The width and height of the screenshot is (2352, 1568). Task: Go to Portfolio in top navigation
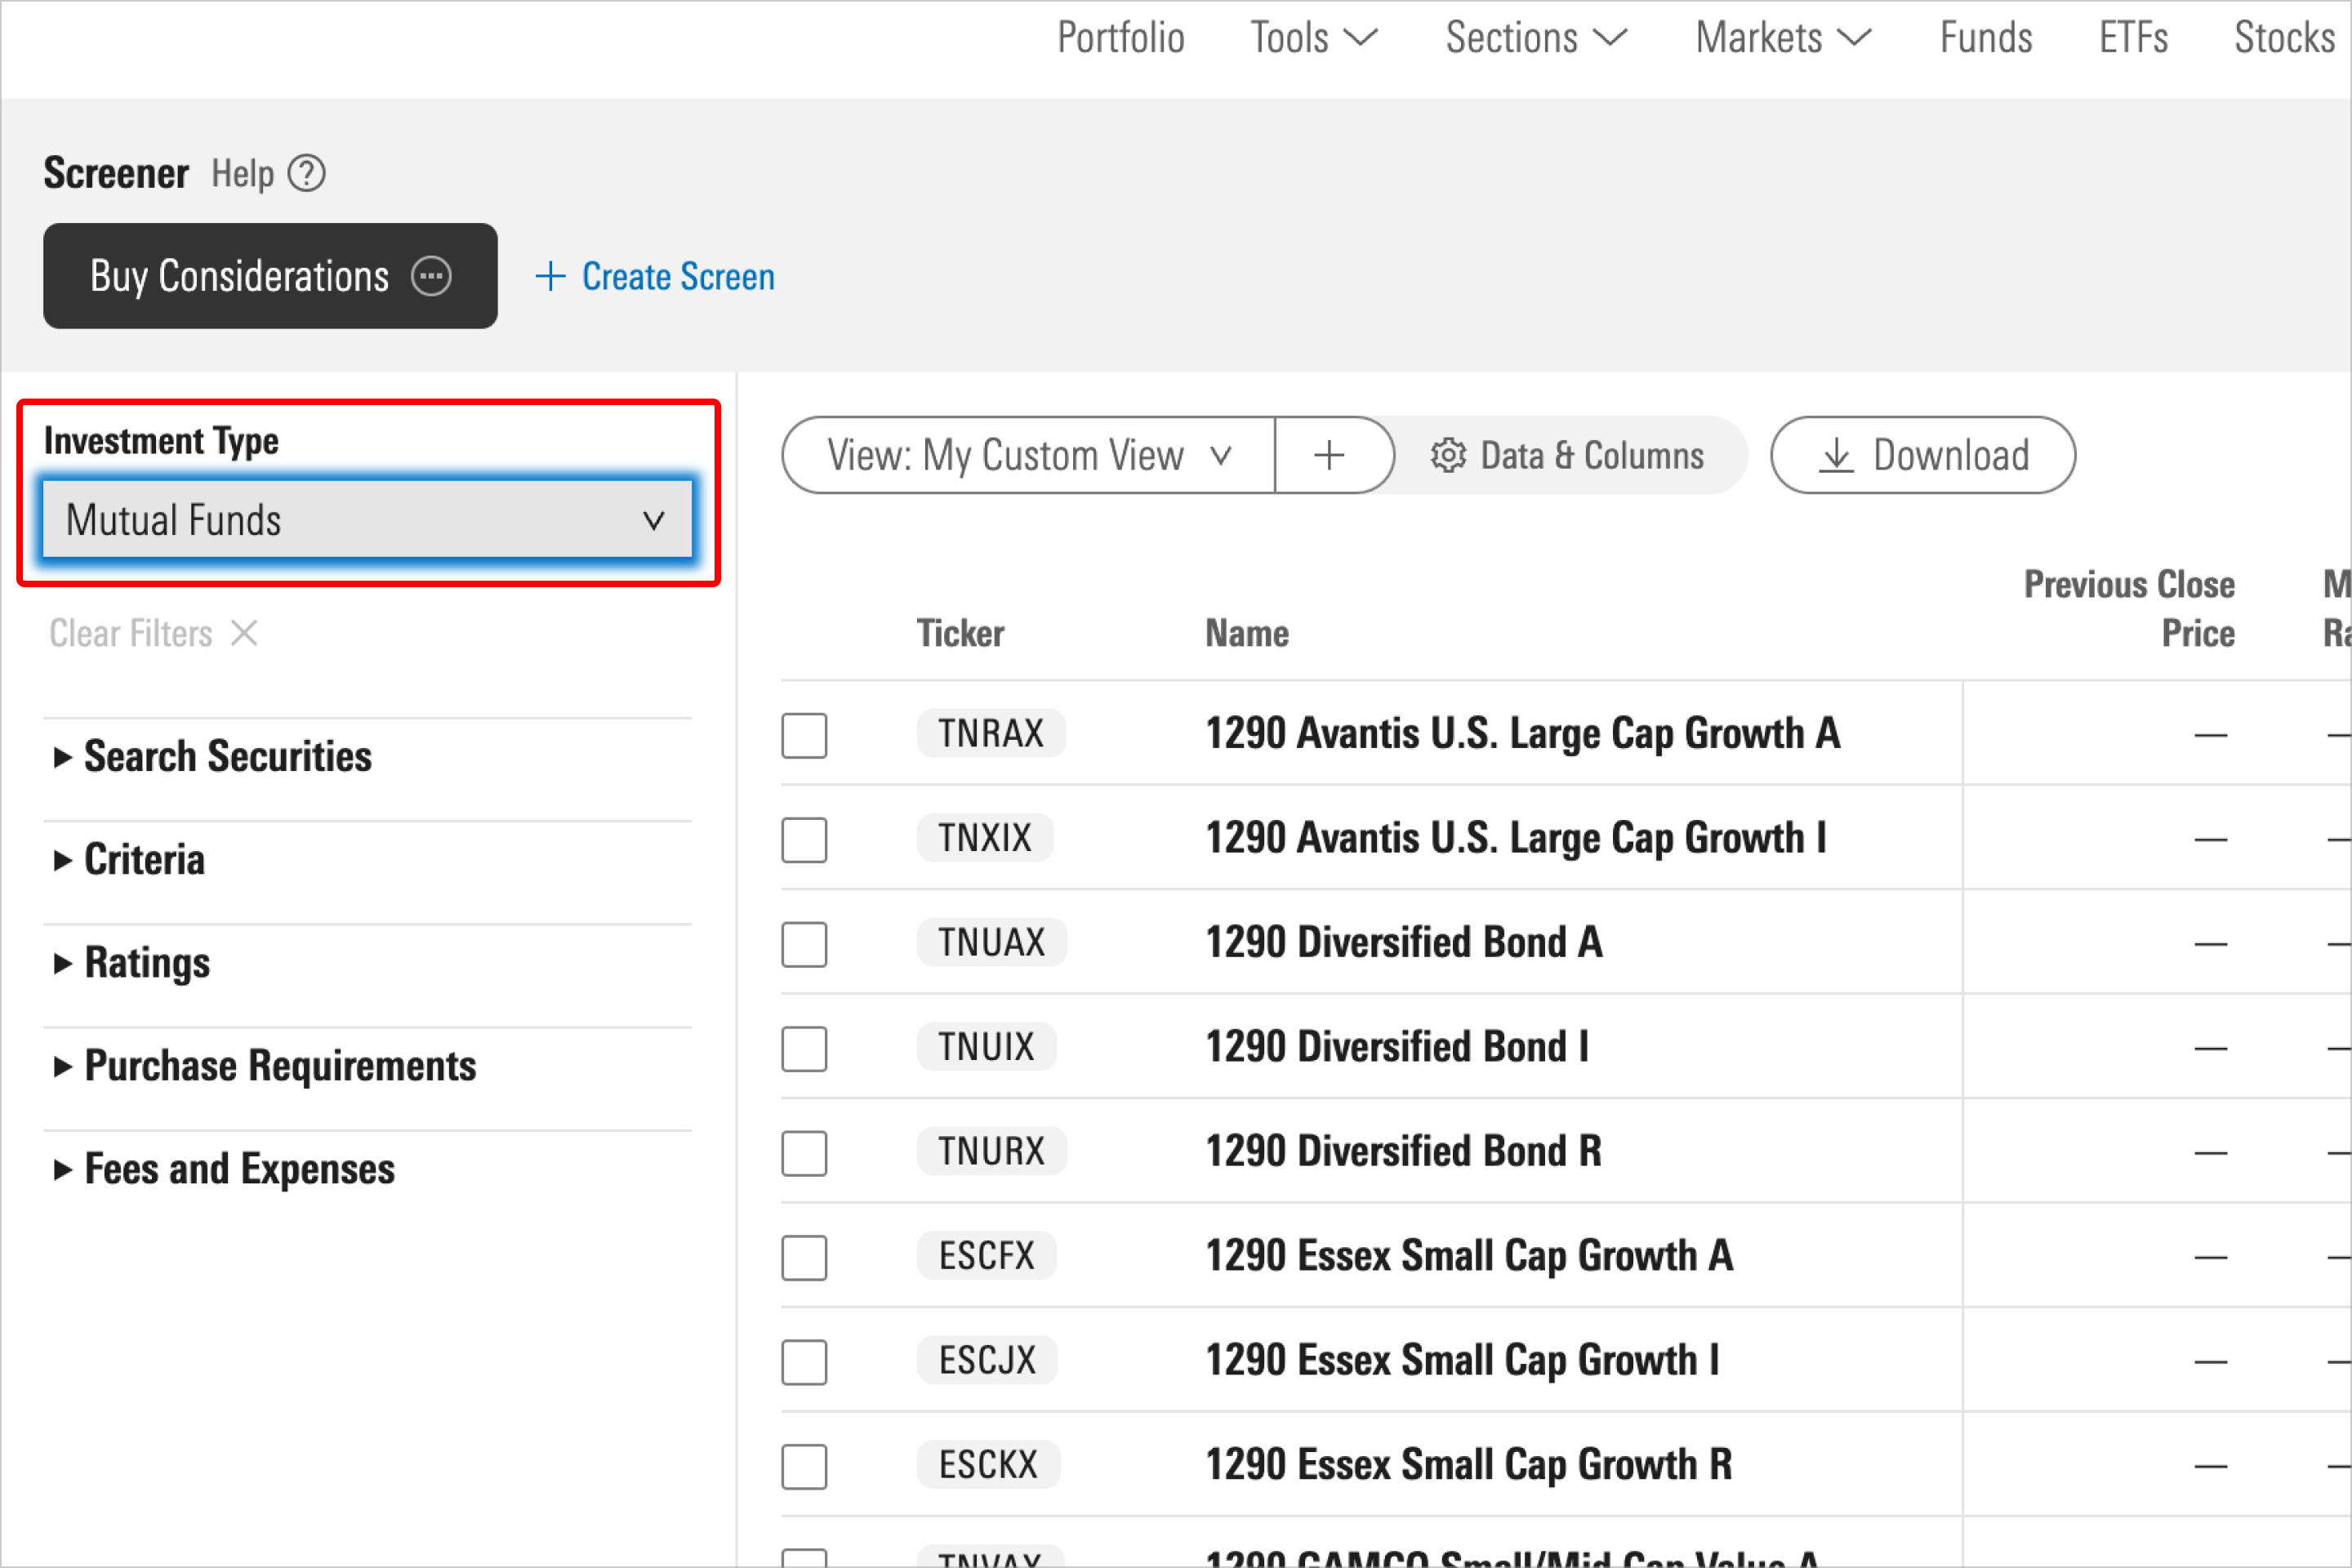pos(1121,38)
